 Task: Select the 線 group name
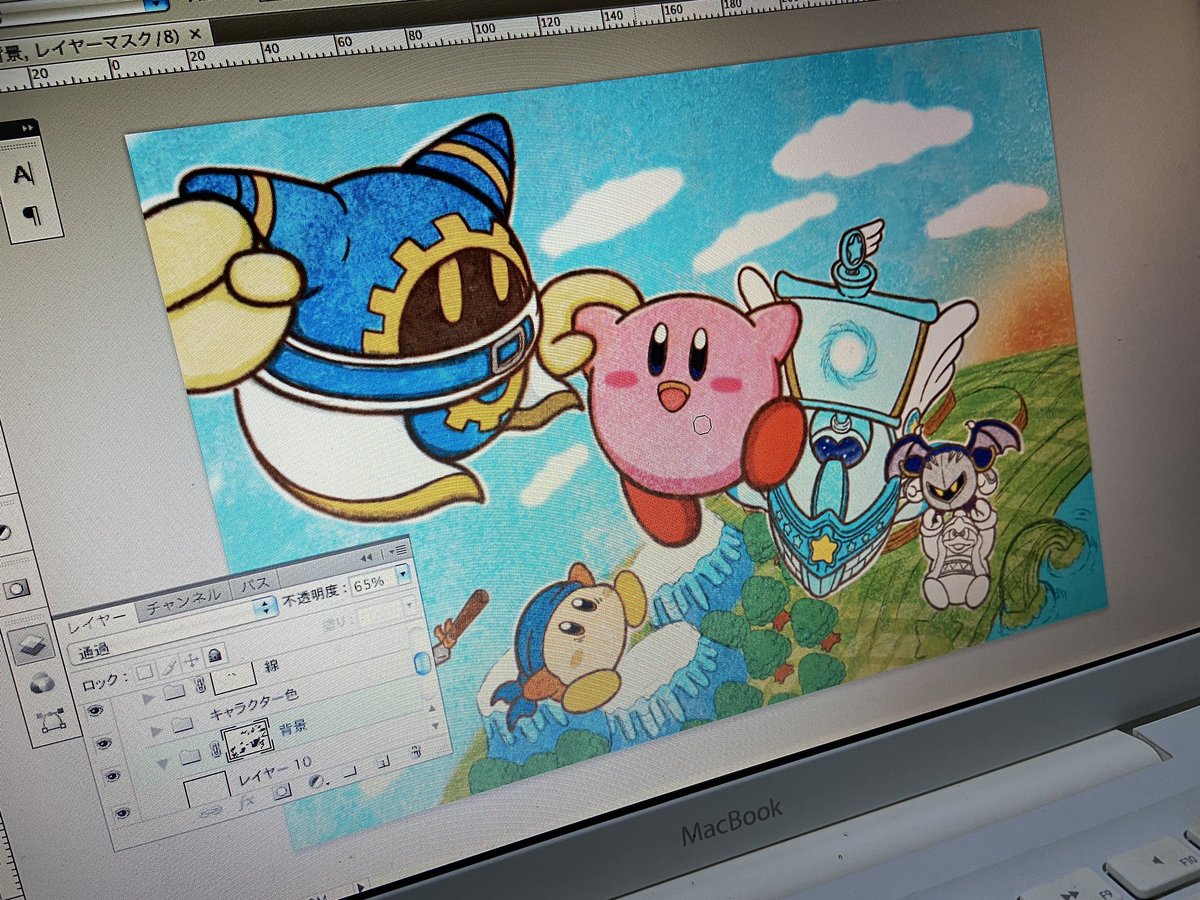coord(271,665)
